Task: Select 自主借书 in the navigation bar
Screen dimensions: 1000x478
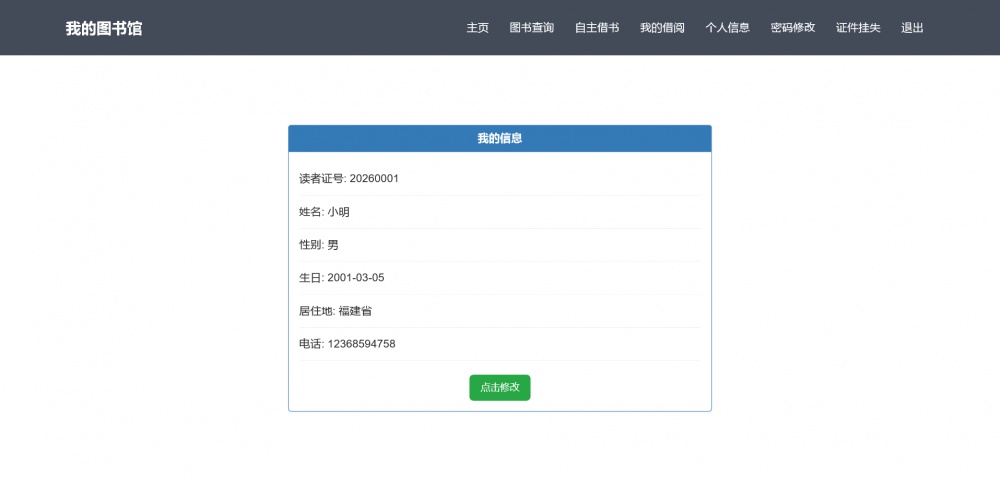Action: click(597, 28)
